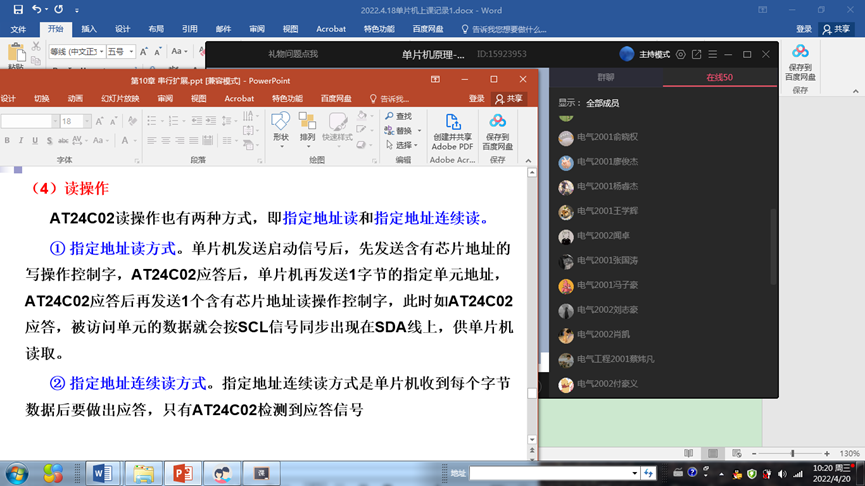Toggle Underline formatting in PowerPoint ribbon
This screenshot has height=486, width=865.
click(x=35, y=140)
